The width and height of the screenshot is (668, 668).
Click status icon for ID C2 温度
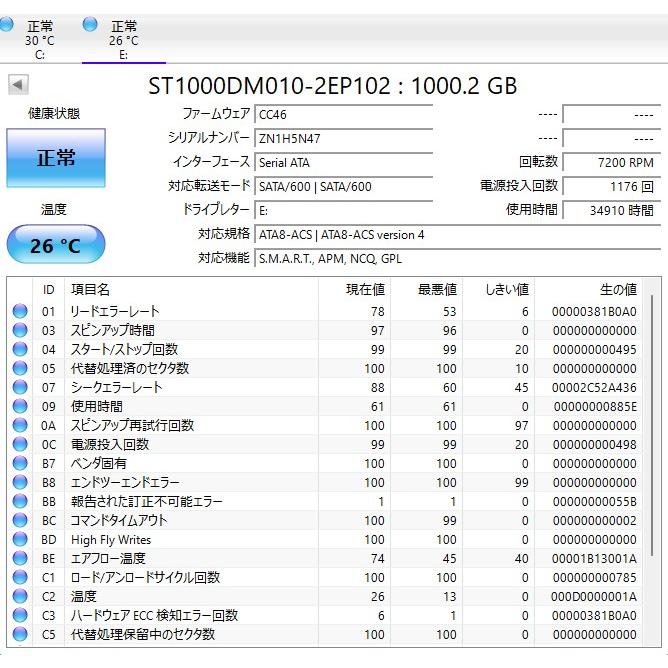pos(20,596)
